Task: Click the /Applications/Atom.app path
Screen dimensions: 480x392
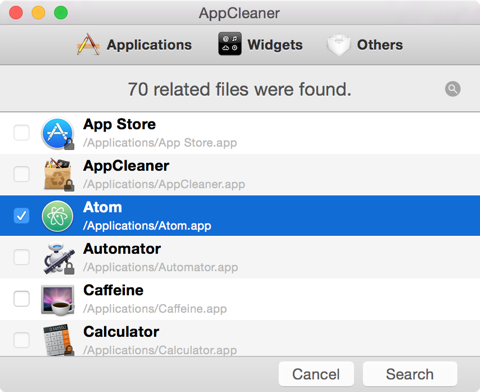Action: click(x=147, y=226)
